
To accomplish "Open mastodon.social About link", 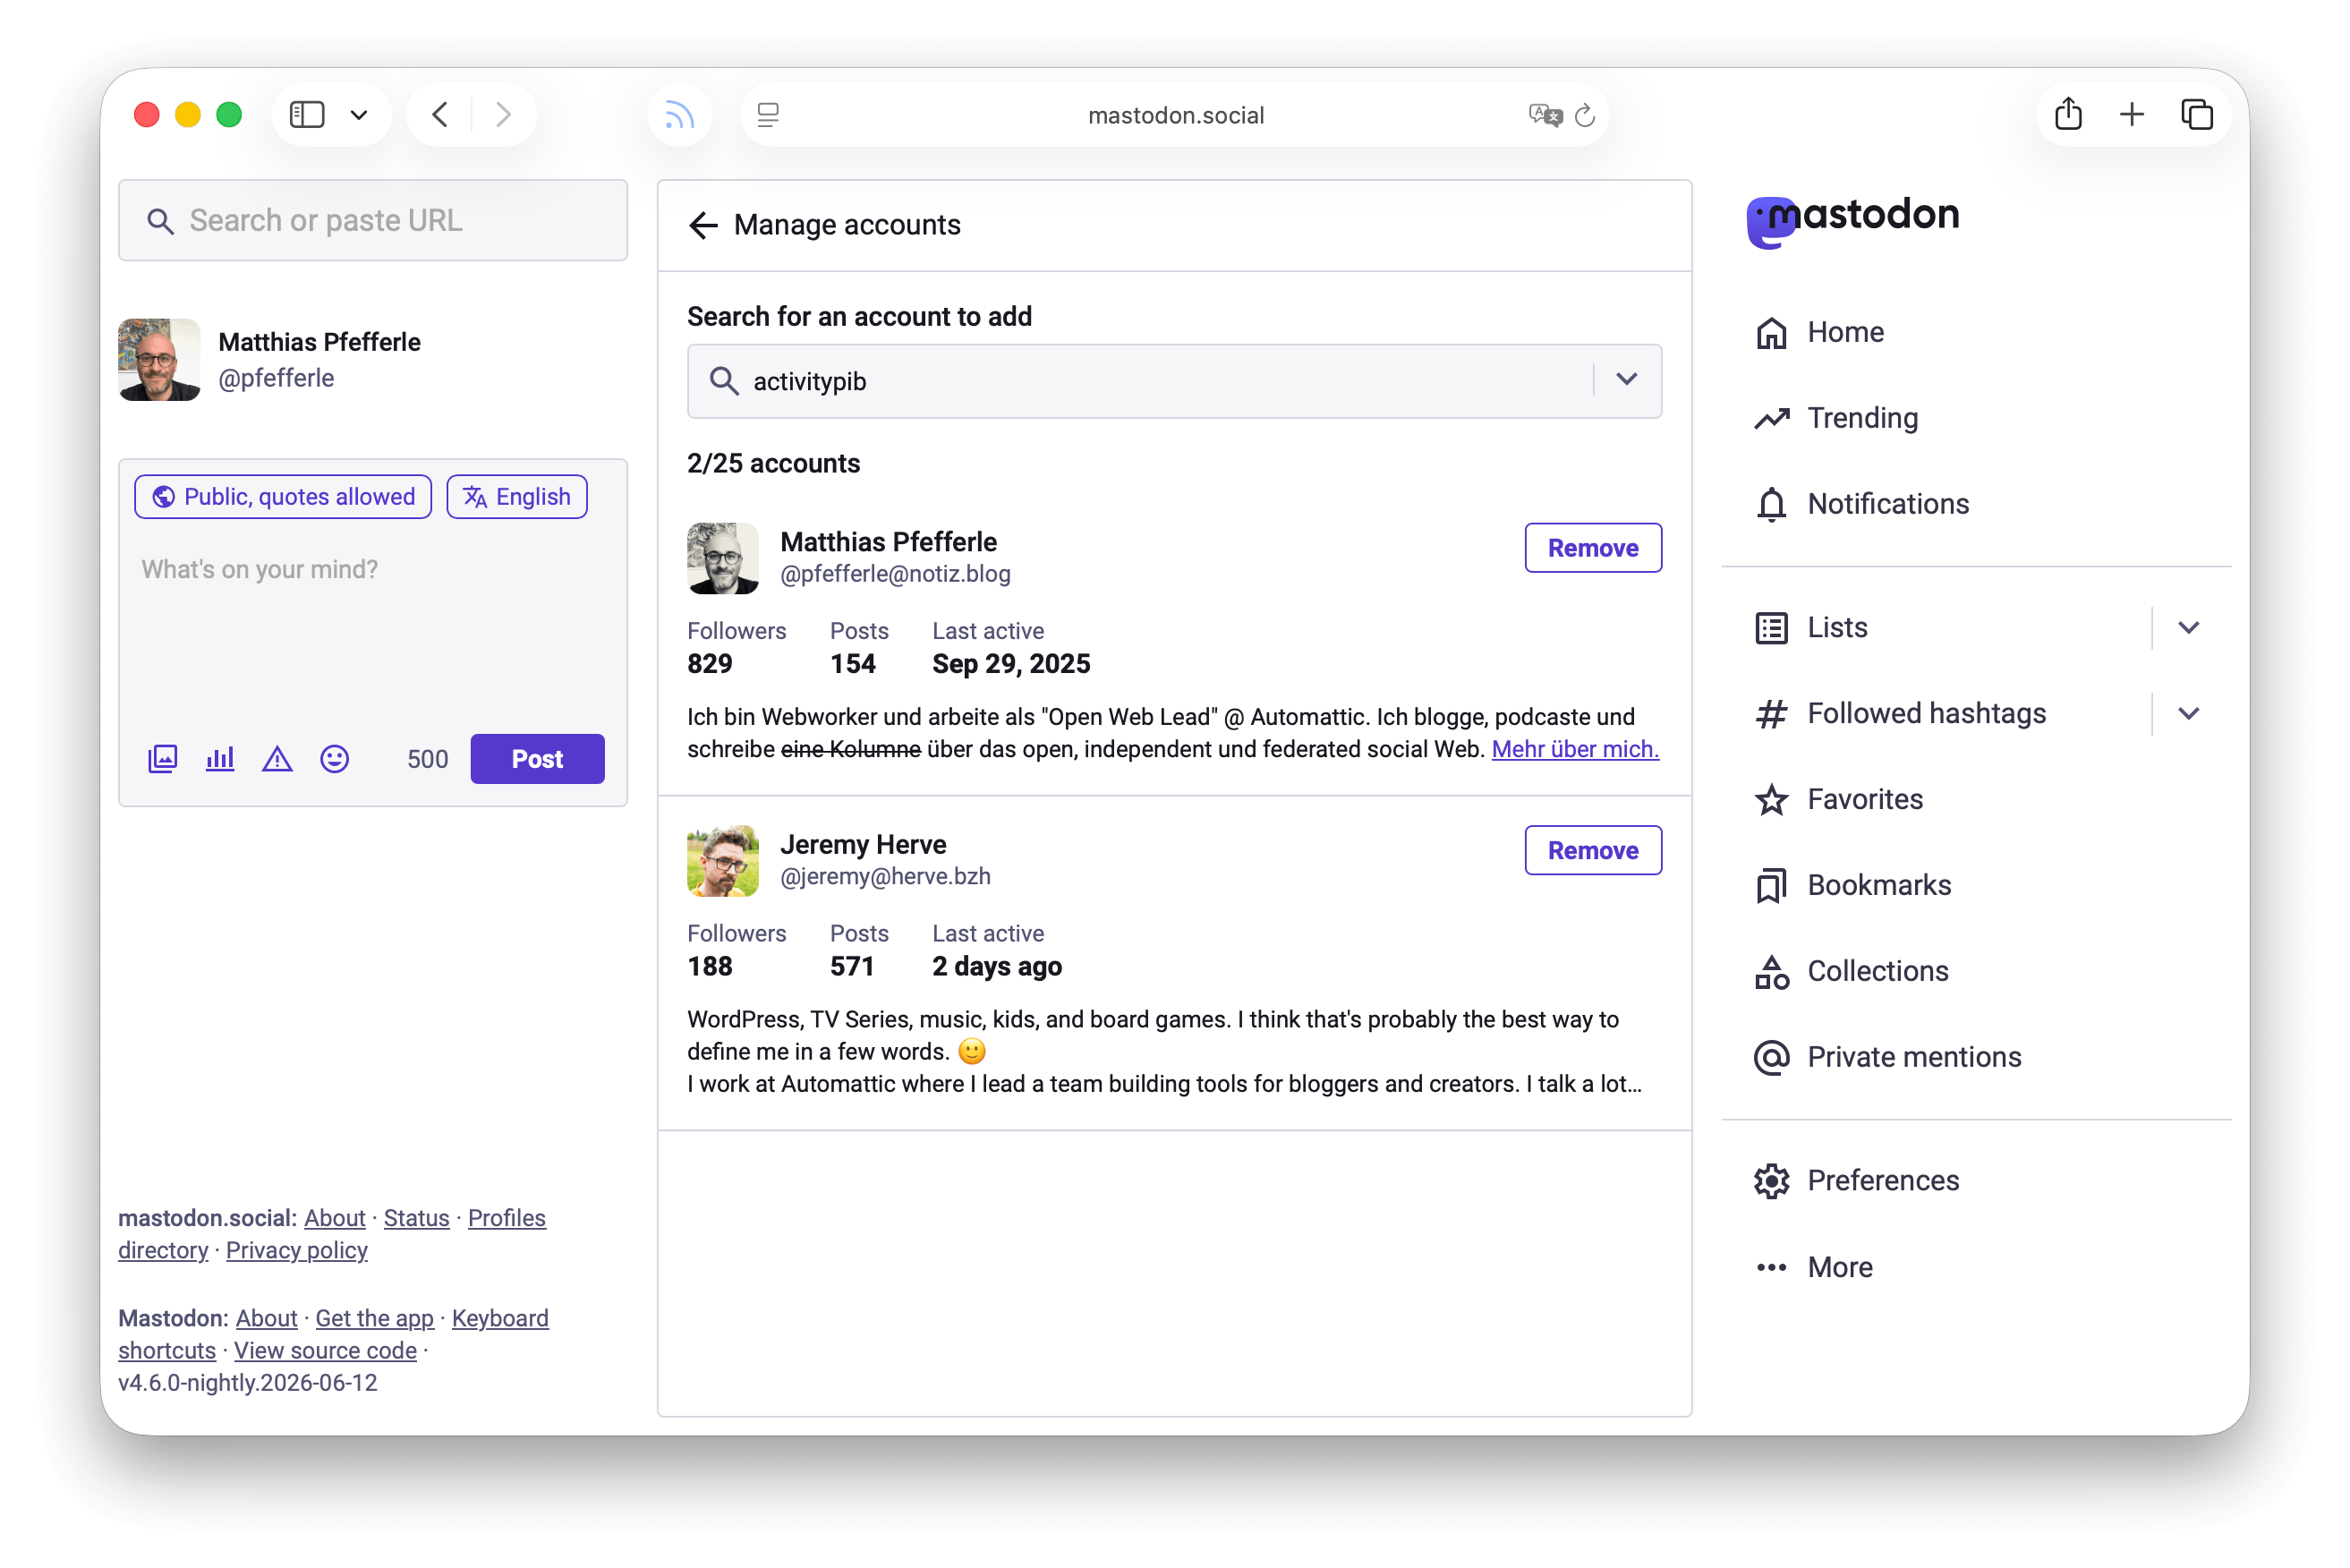I will [x=334, y=1218].
